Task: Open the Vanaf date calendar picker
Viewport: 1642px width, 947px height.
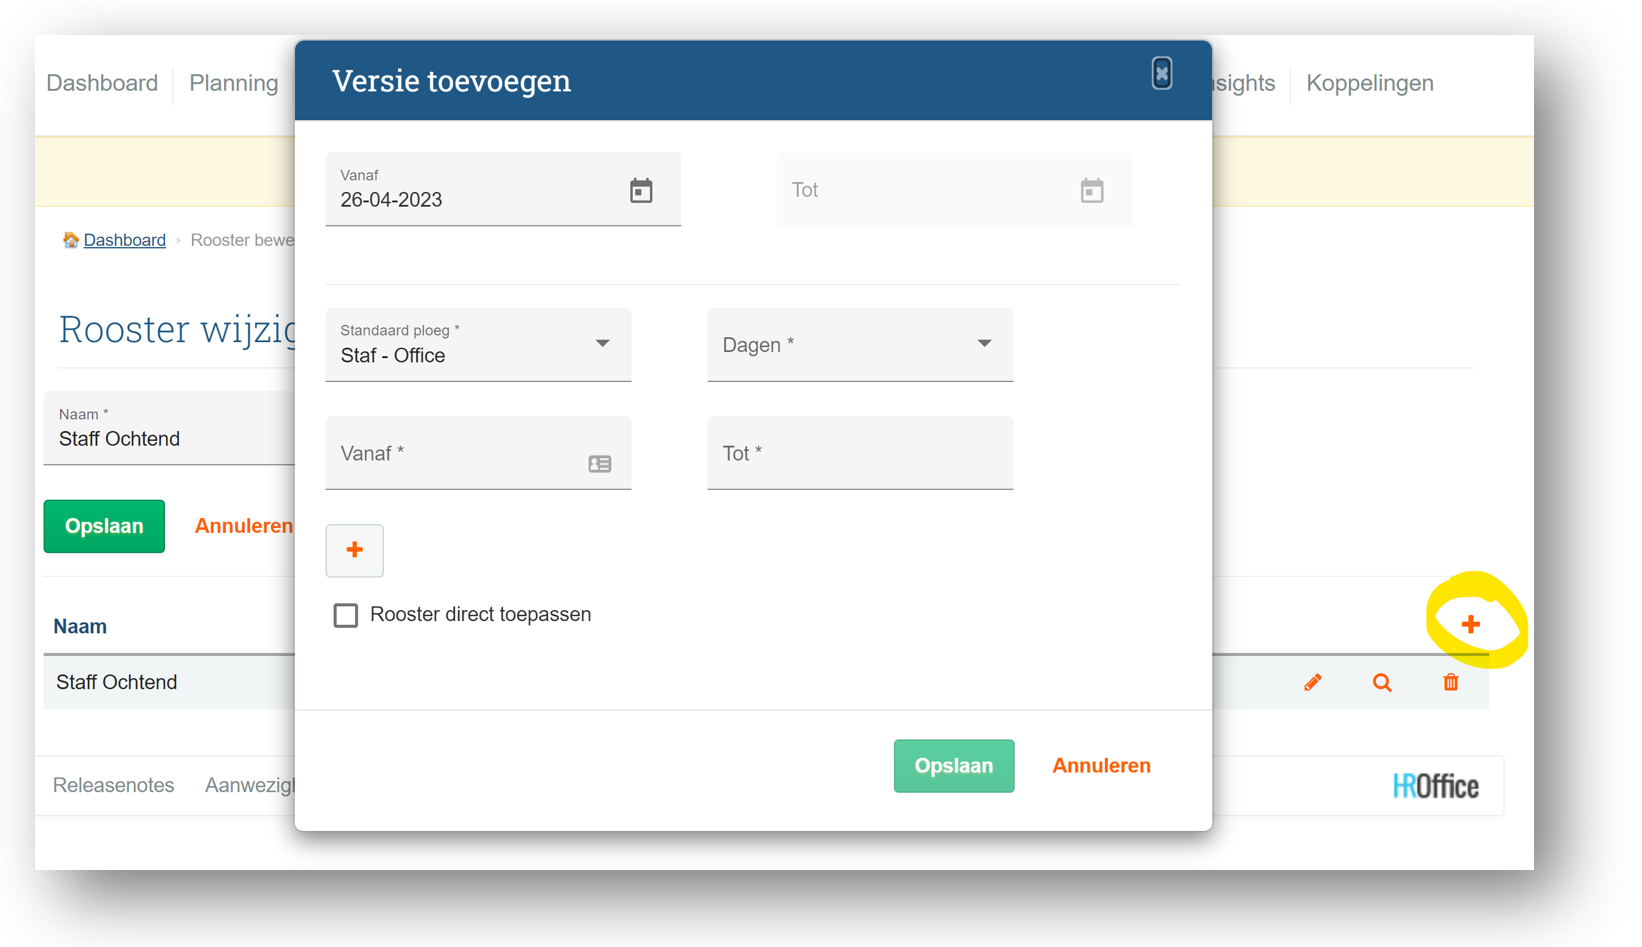Action: click(x=641, y=190)
